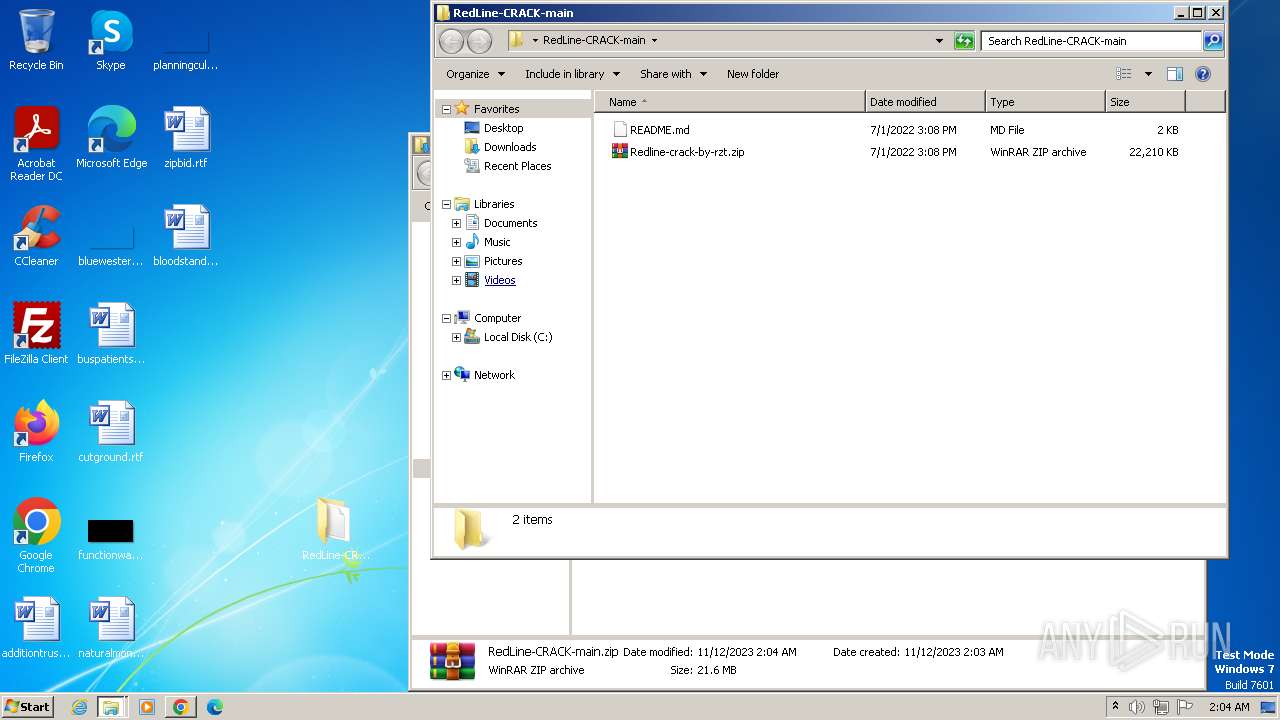Collapse the Favorites tree group

(x=446, y=109)
